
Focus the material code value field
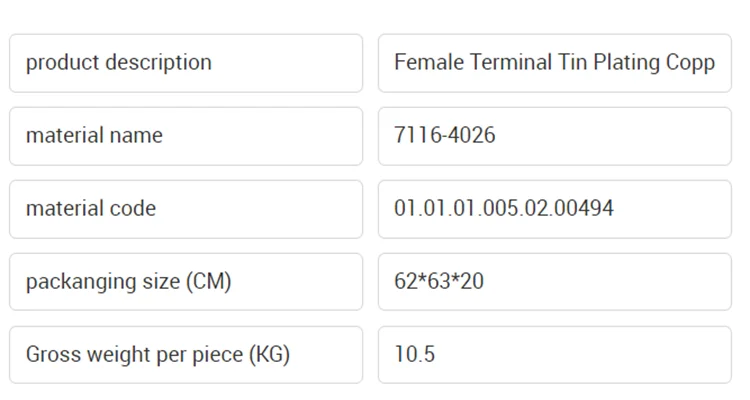tap(554, 209)
